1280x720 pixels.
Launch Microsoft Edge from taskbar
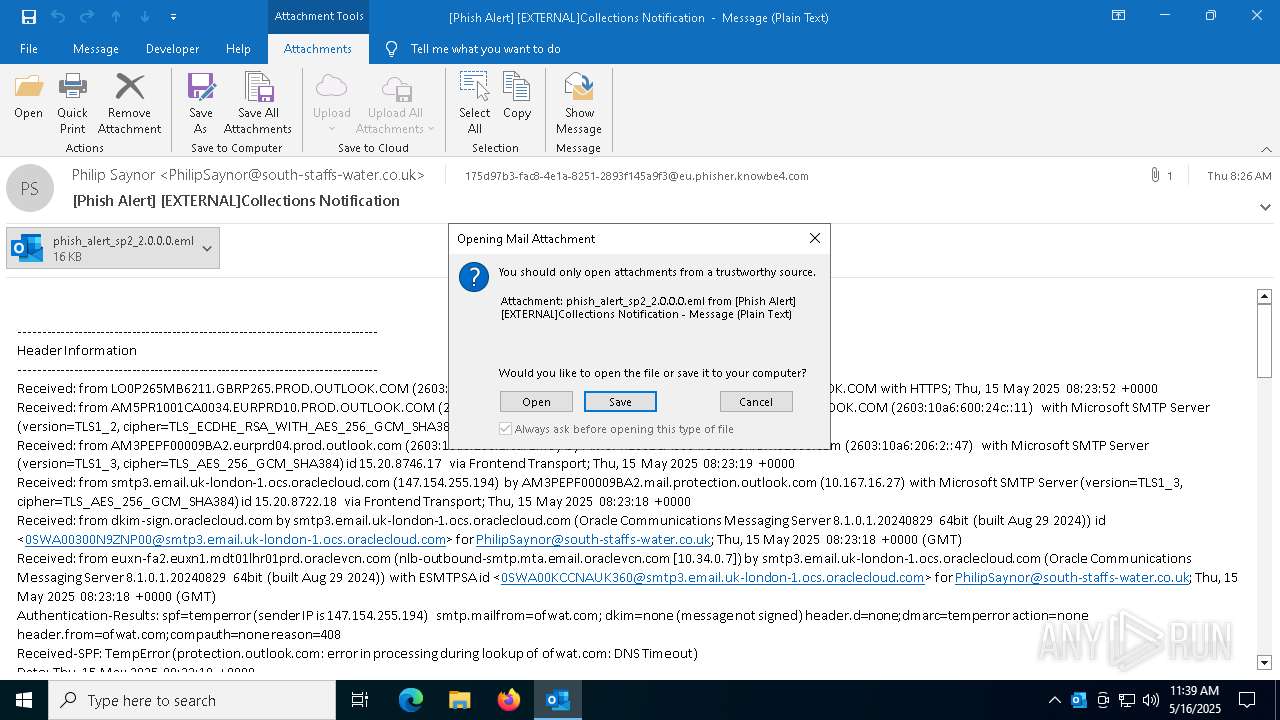click(411, 700)
